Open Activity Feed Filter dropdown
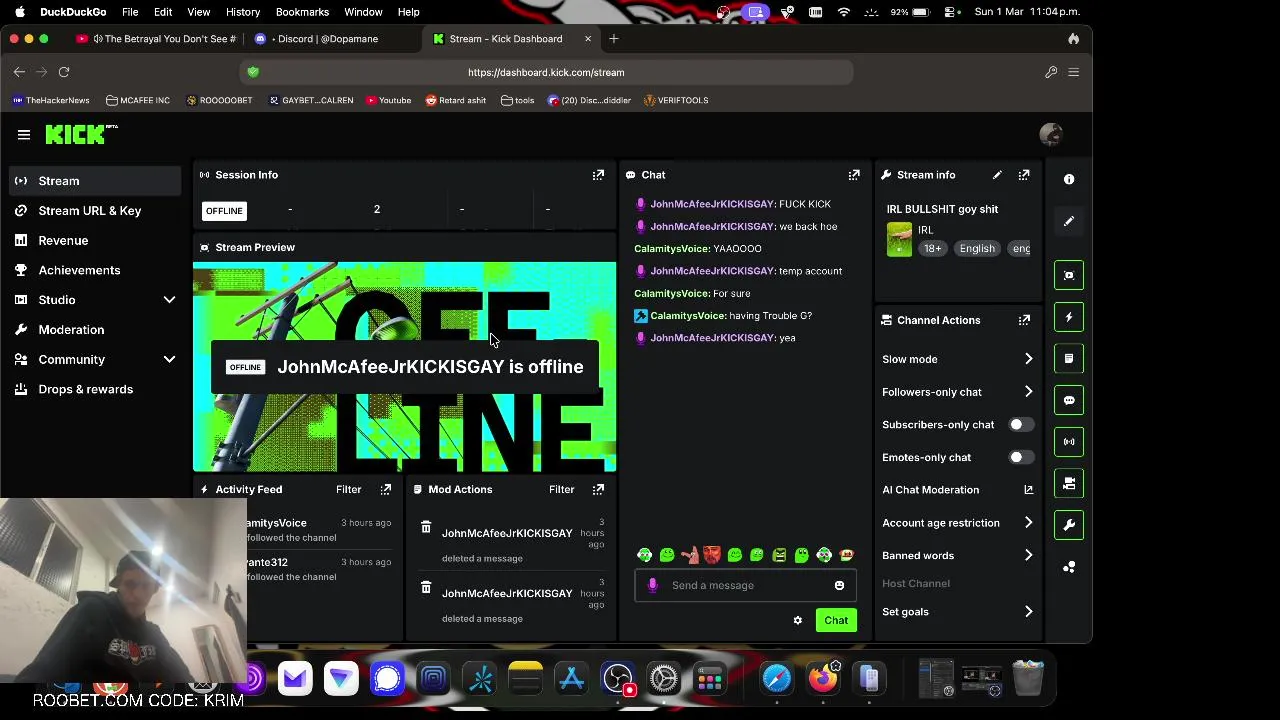Image resolution: width=1280 pixels, height=720 pixels. pos(348,489)
